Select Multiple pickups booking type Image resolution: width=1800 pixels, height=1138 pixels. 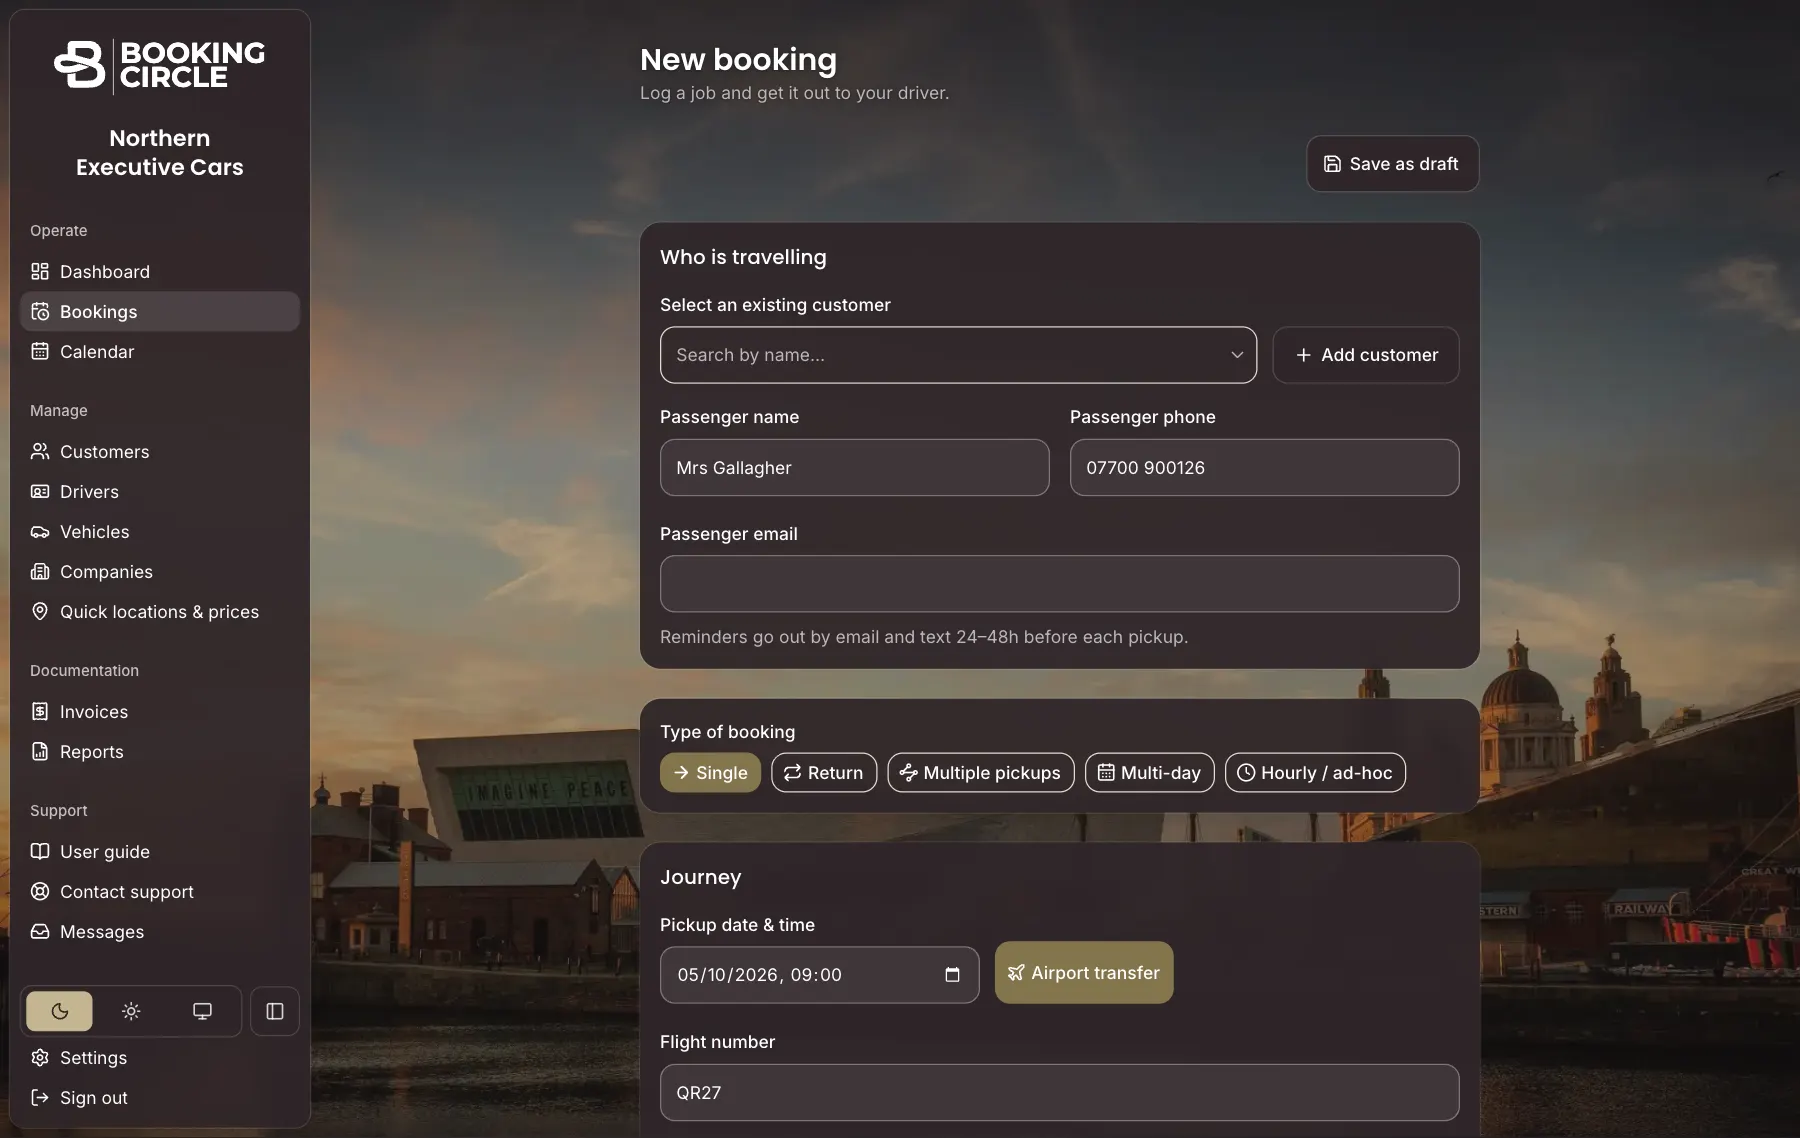[x=981, y=773]
